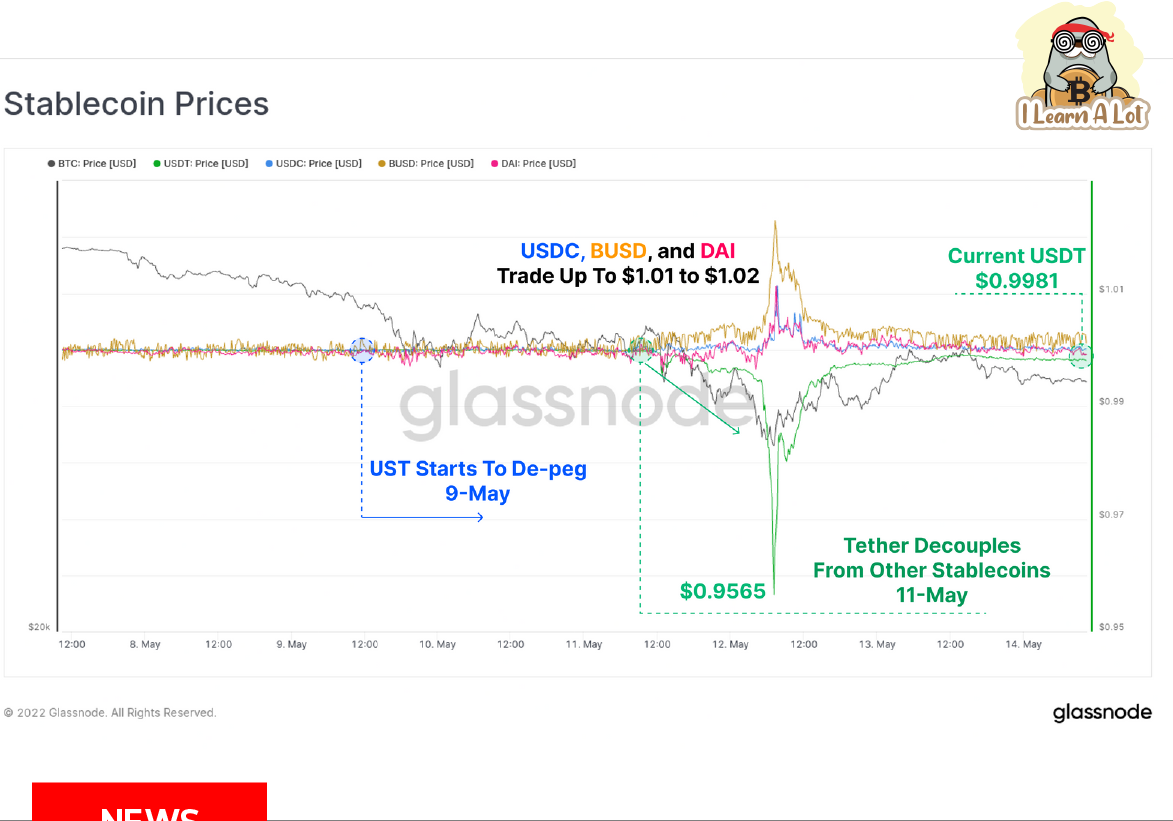
Task: Click the I Learn A Lot mascot logo
Action: 1082,68
